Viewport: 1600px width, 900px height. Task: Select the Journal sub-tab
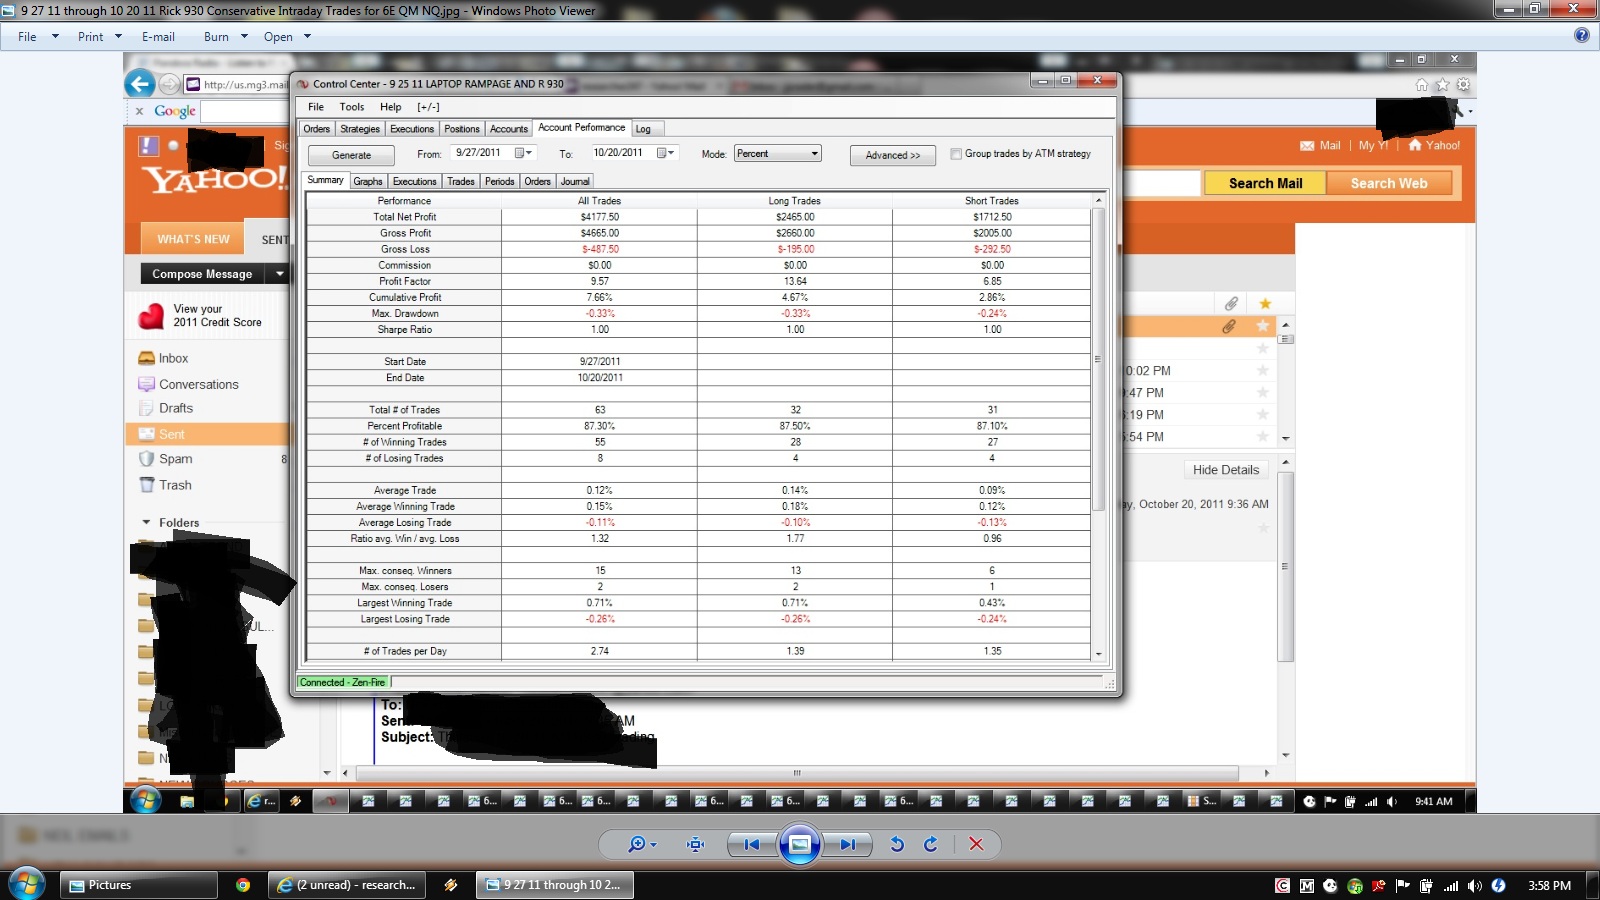point(575,181)
